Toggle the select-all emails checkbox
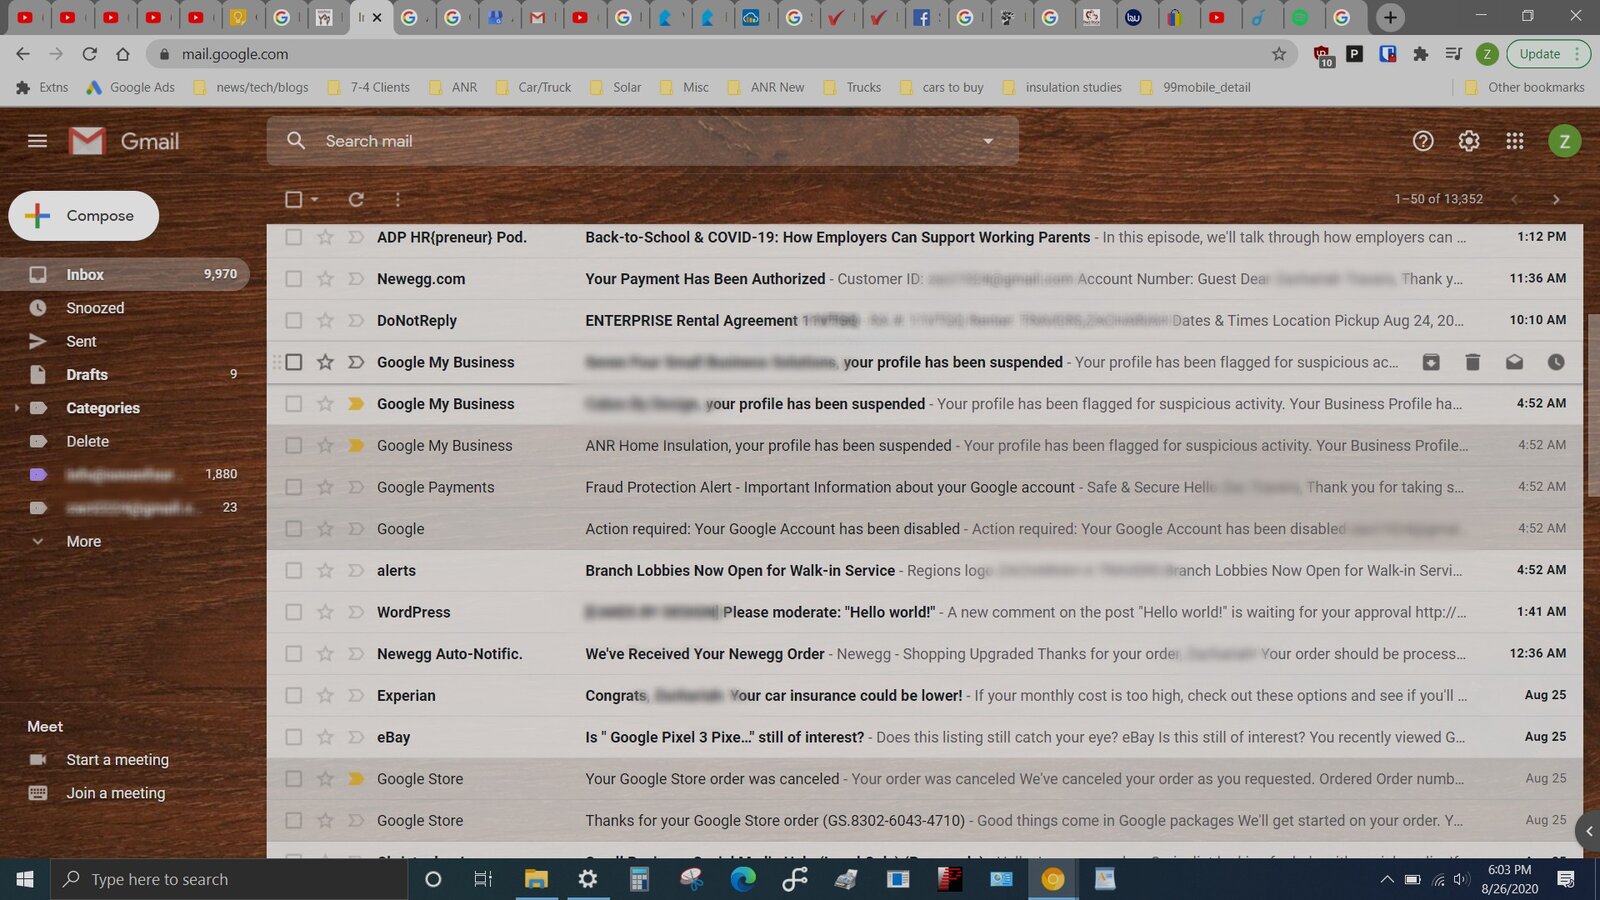Image resolution: width=1600 pixels, height=900 pixels. [293, 199]
